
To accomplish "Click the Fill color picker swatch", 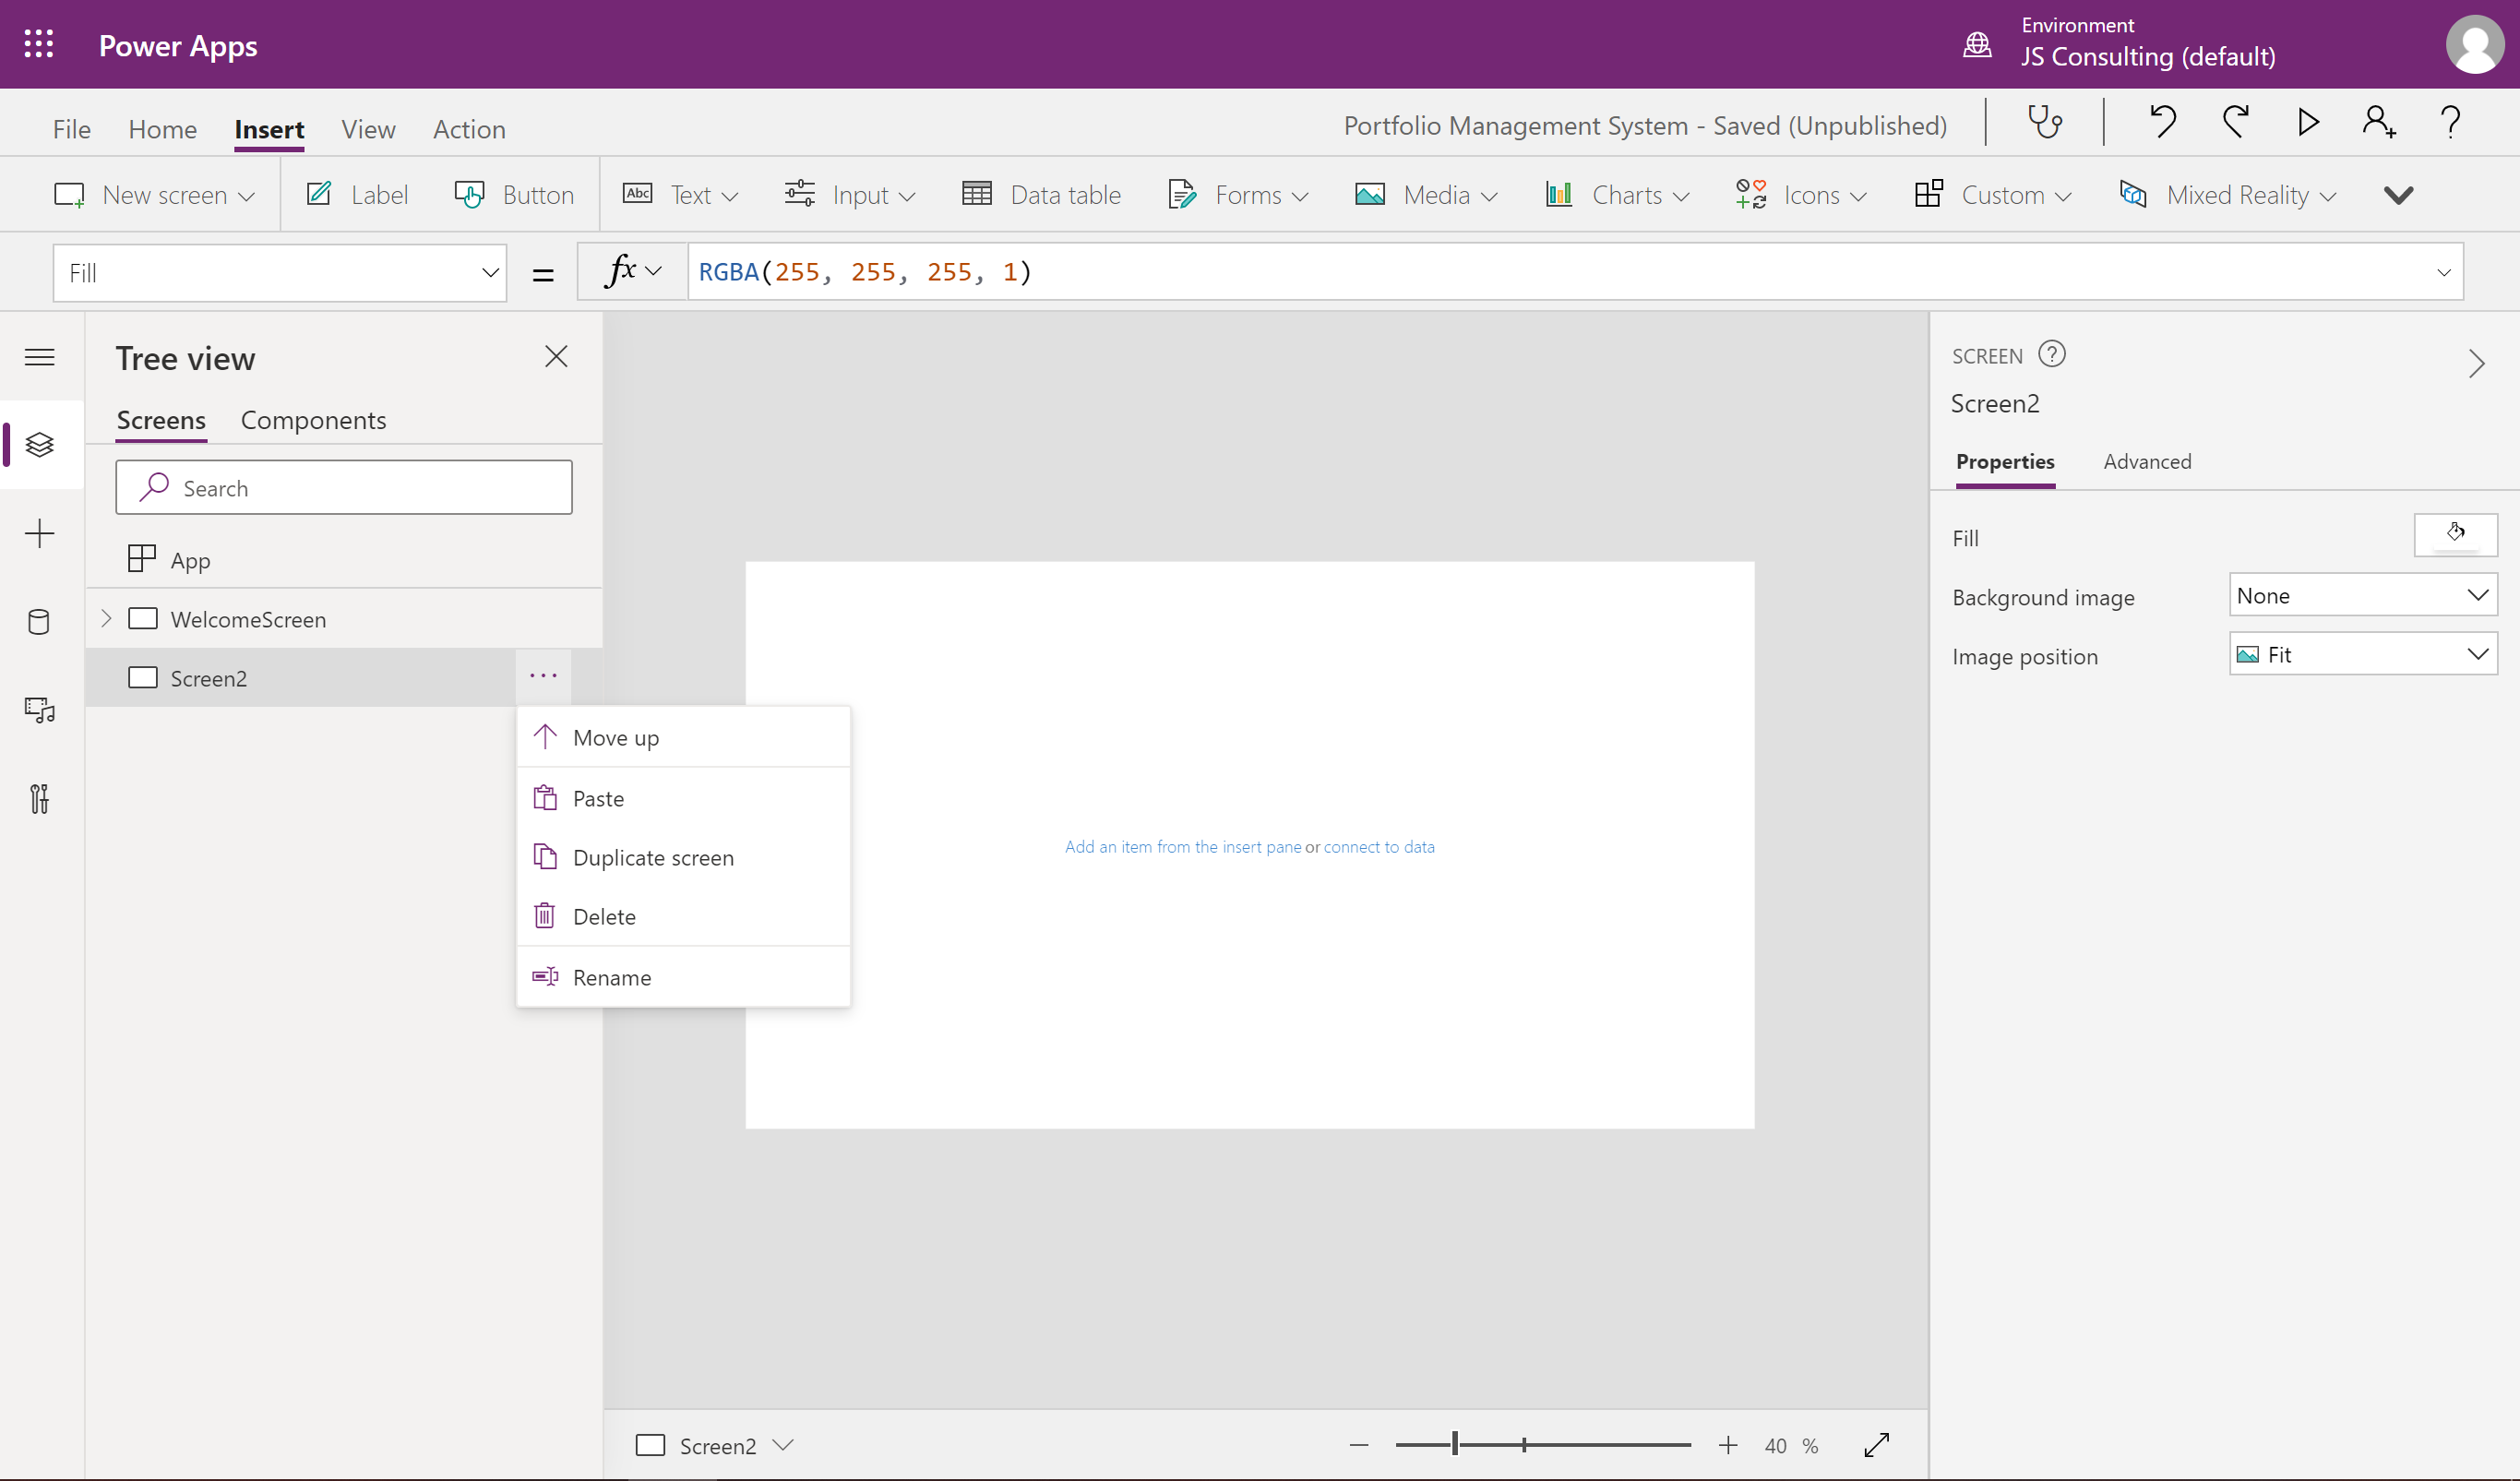I will coord(2455,535).
